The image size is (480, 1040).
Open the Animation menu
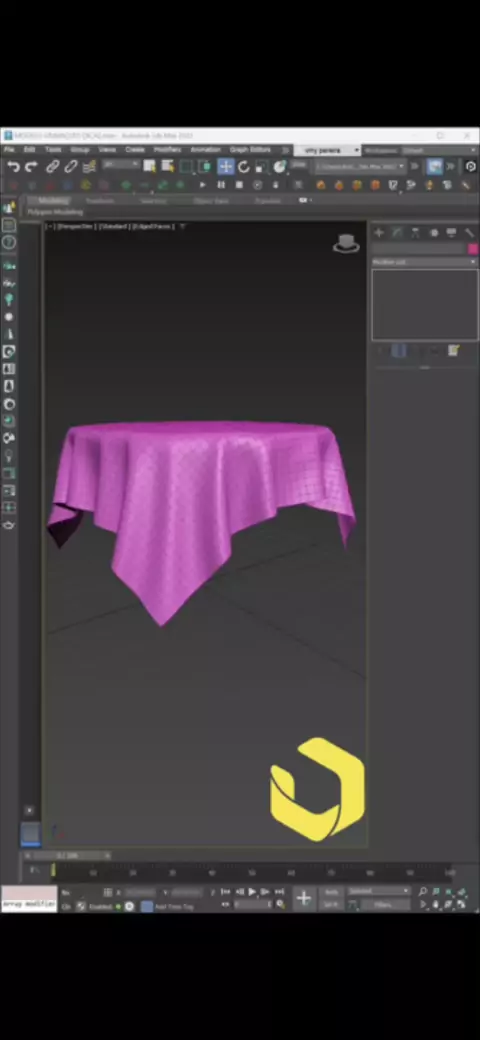click(205, 150)
